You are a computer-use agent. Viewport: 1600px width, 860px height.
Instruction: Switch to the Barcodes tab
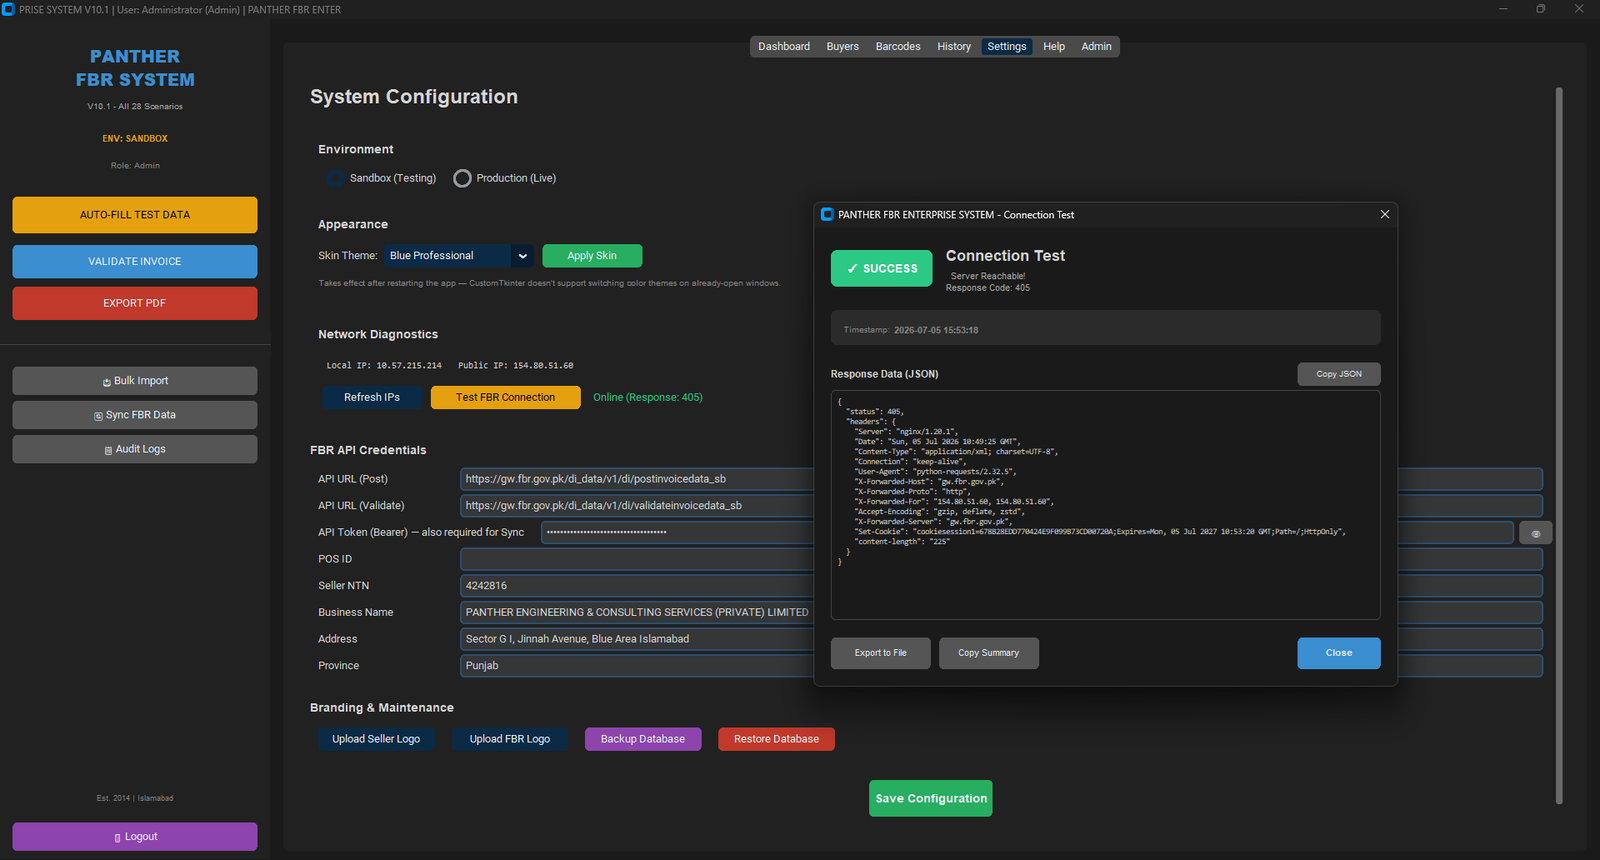898,47
